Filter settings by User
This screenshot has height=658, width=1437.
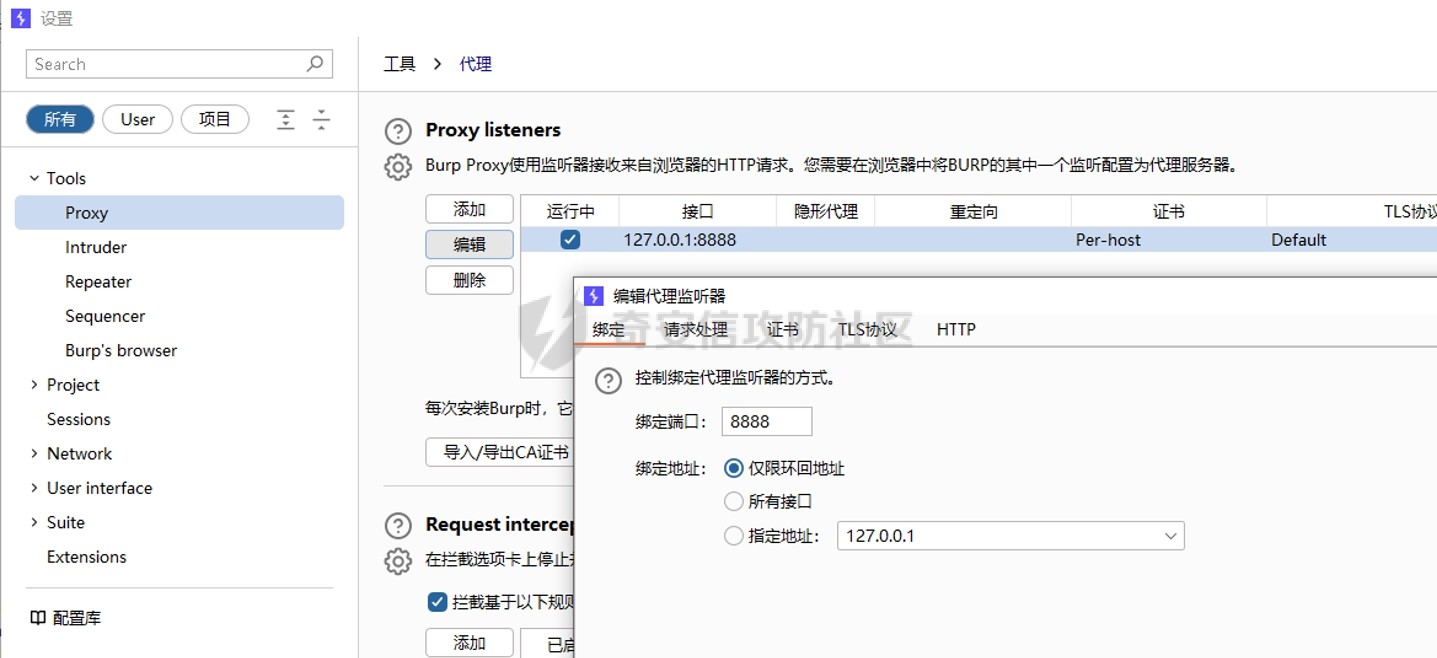tap(137, 120)
